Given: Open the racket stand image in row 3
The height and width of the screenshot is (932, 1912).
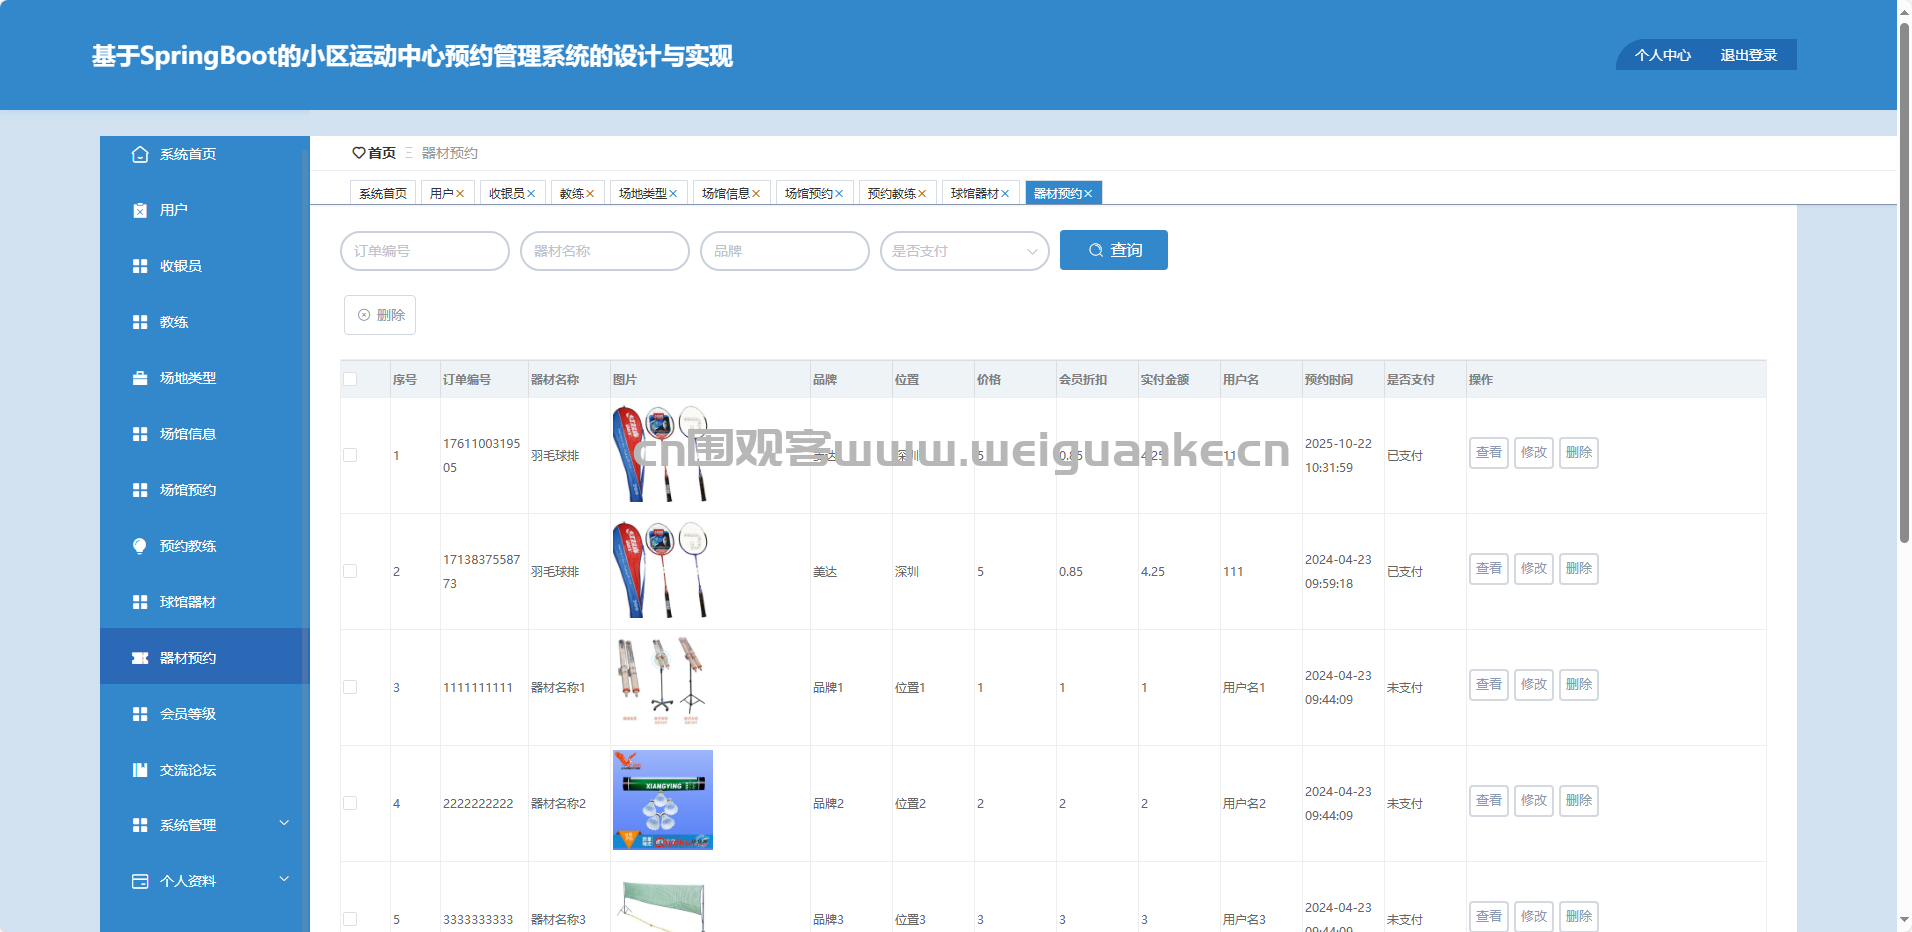Looking at the screenshot, I should click(x=662, y=683).
